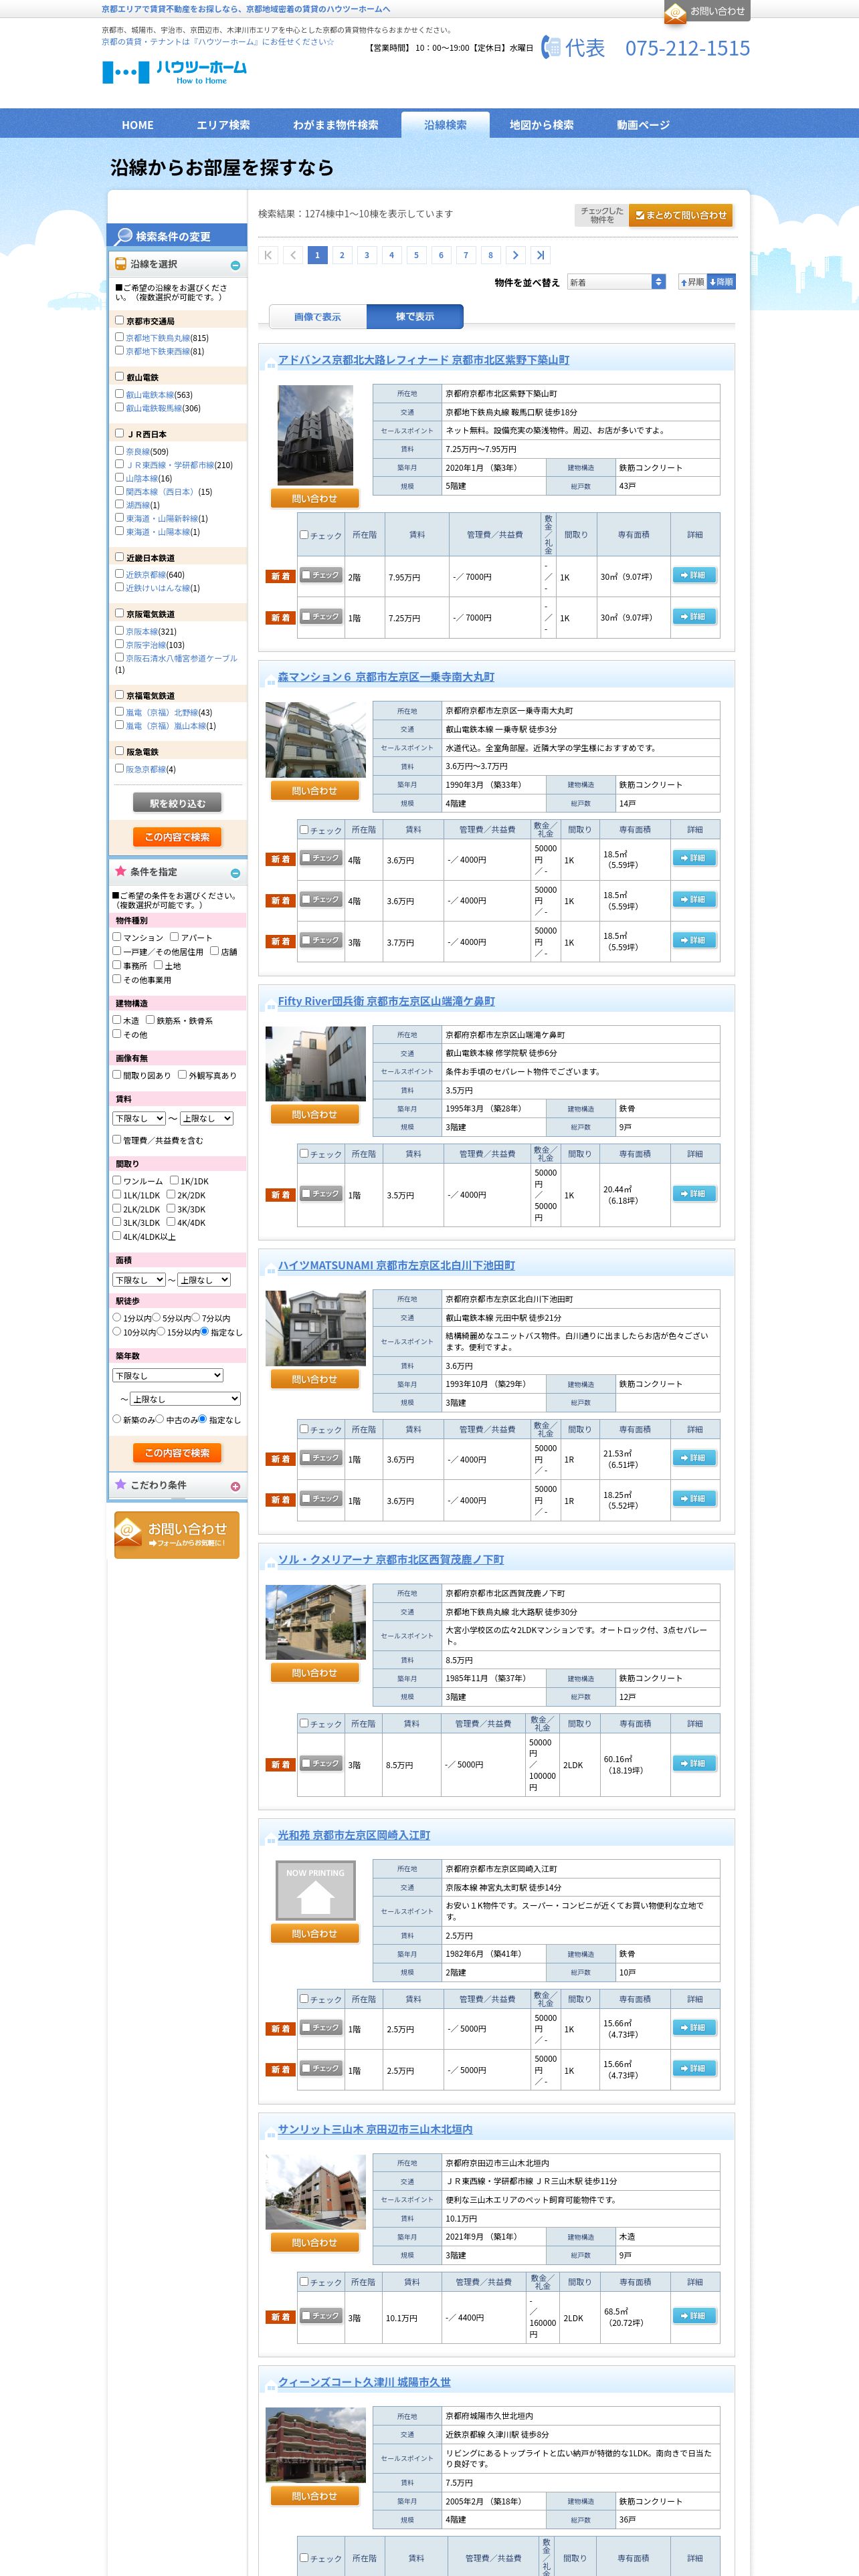Open 詳細 for ソル・クメリアーナ 3階 unit

pyautogui.click(x=694, y=1763)
